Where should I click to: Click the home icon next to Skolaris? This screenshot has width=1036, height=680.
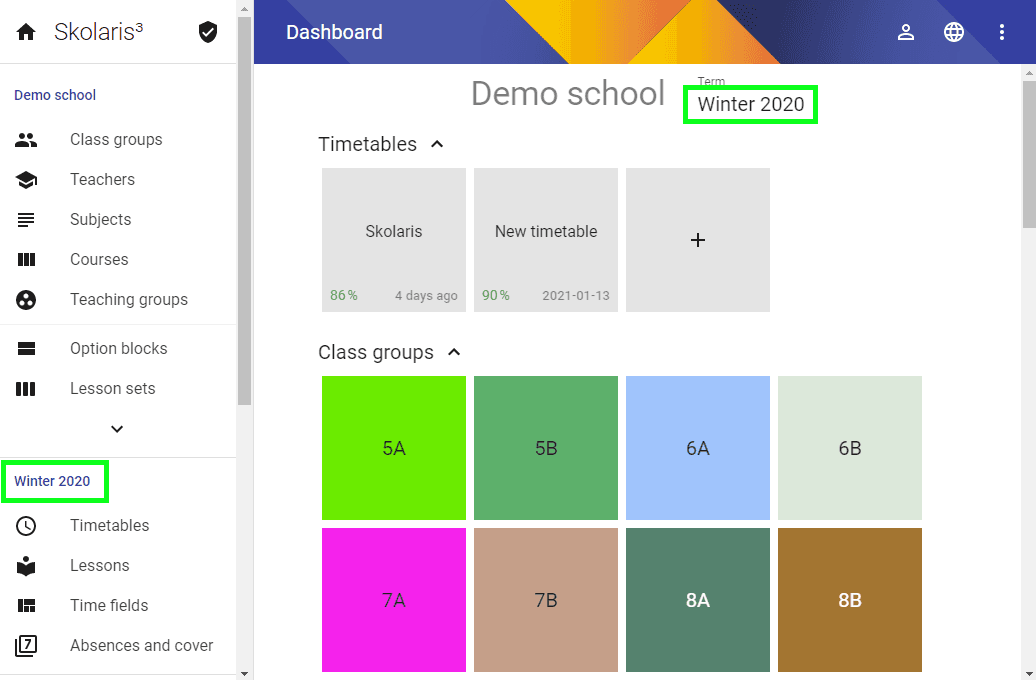(x=25, y=31)
